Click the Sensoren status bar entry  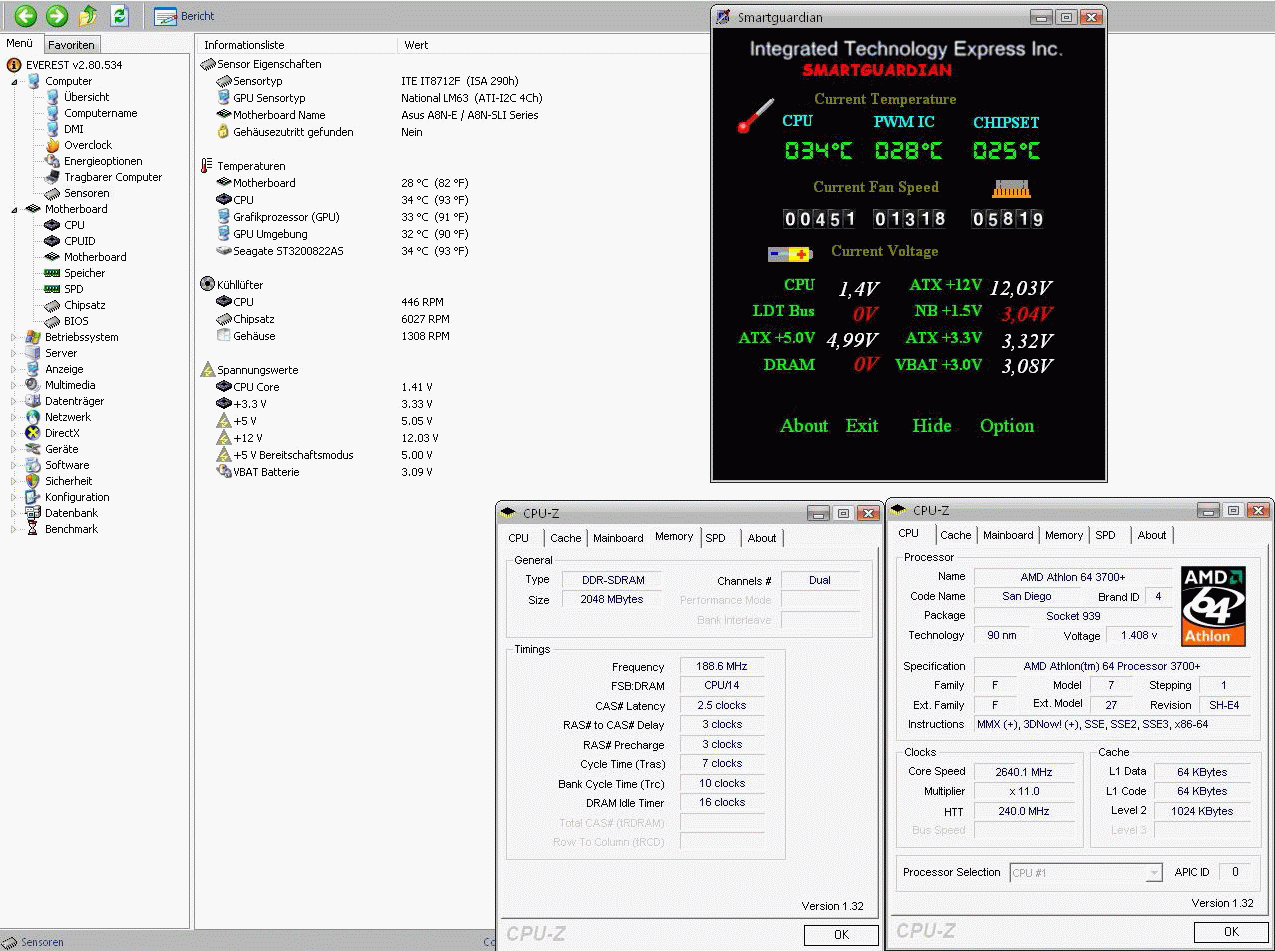coord(34,942)
